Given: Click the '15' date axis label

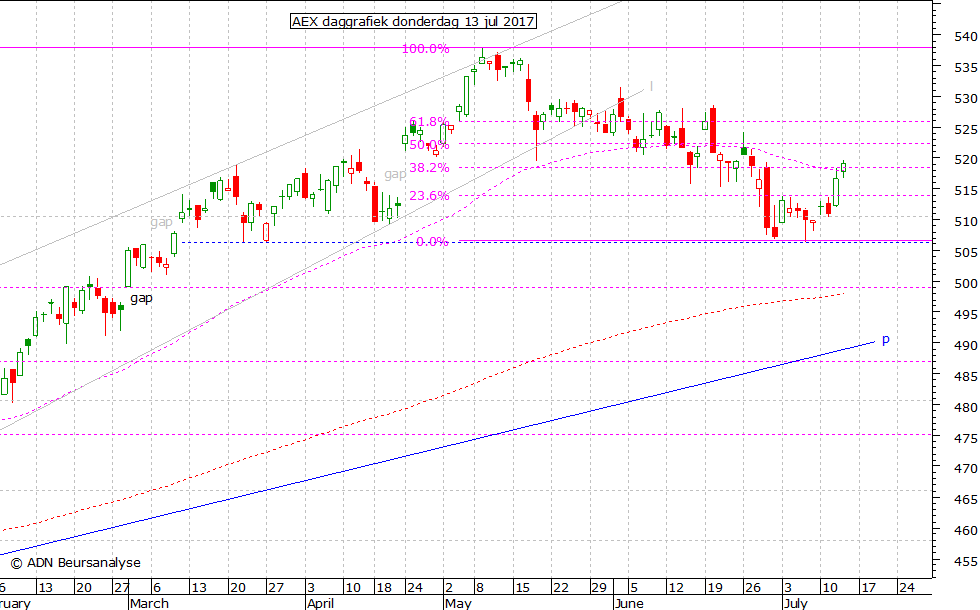Looking at the screenshot, I should [x=522, y=588].
